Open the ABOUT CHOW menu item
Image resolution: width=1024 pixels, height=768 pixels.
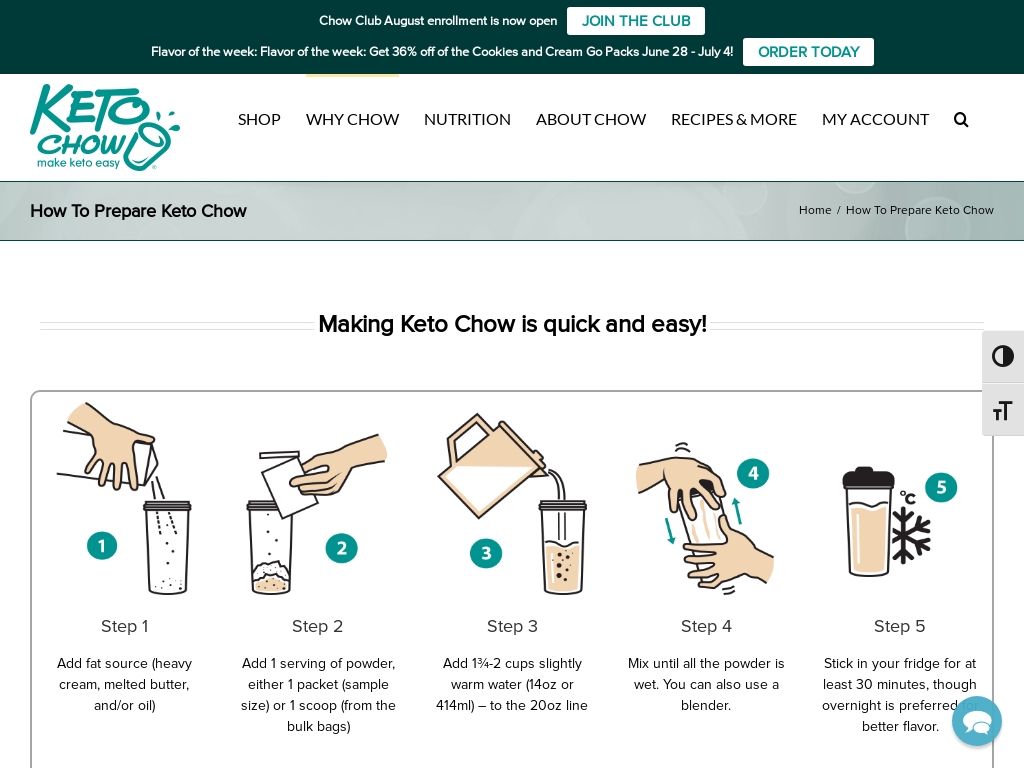pos(590,120)
